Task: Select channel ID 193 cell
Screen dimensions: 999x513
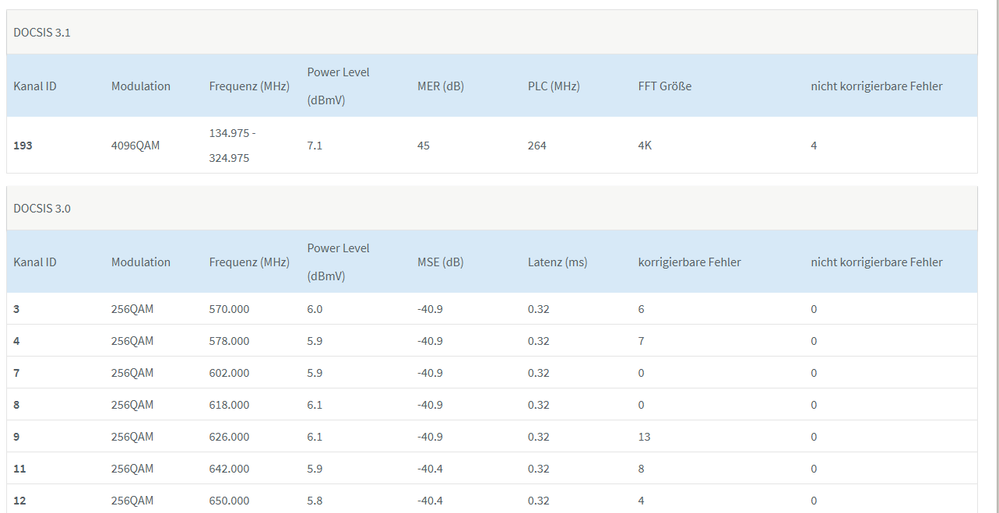Action: [23, 145]
